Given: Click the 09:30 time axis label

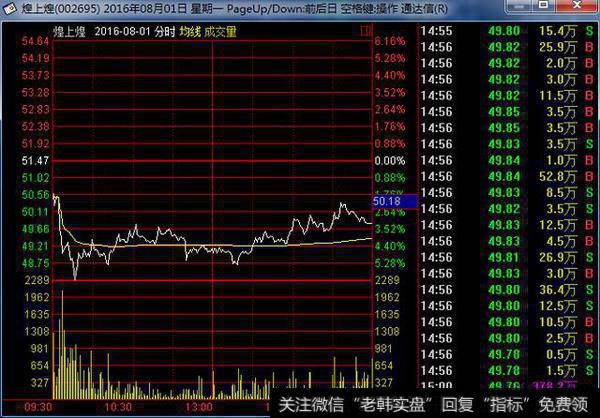Looking at the screenshot, I should click(39, 407).
